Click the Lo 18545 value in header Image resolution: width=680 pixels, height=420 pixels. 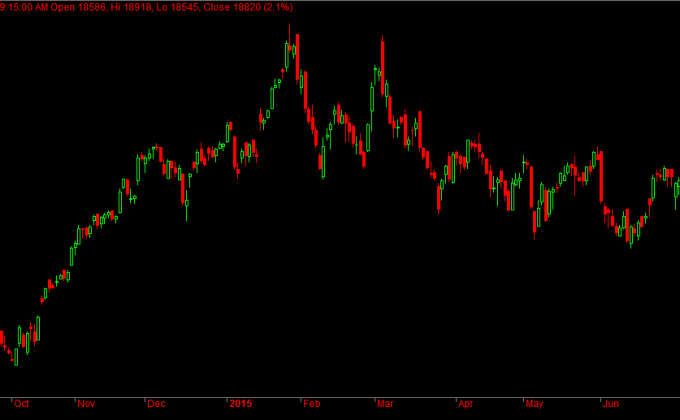point(178,7)
